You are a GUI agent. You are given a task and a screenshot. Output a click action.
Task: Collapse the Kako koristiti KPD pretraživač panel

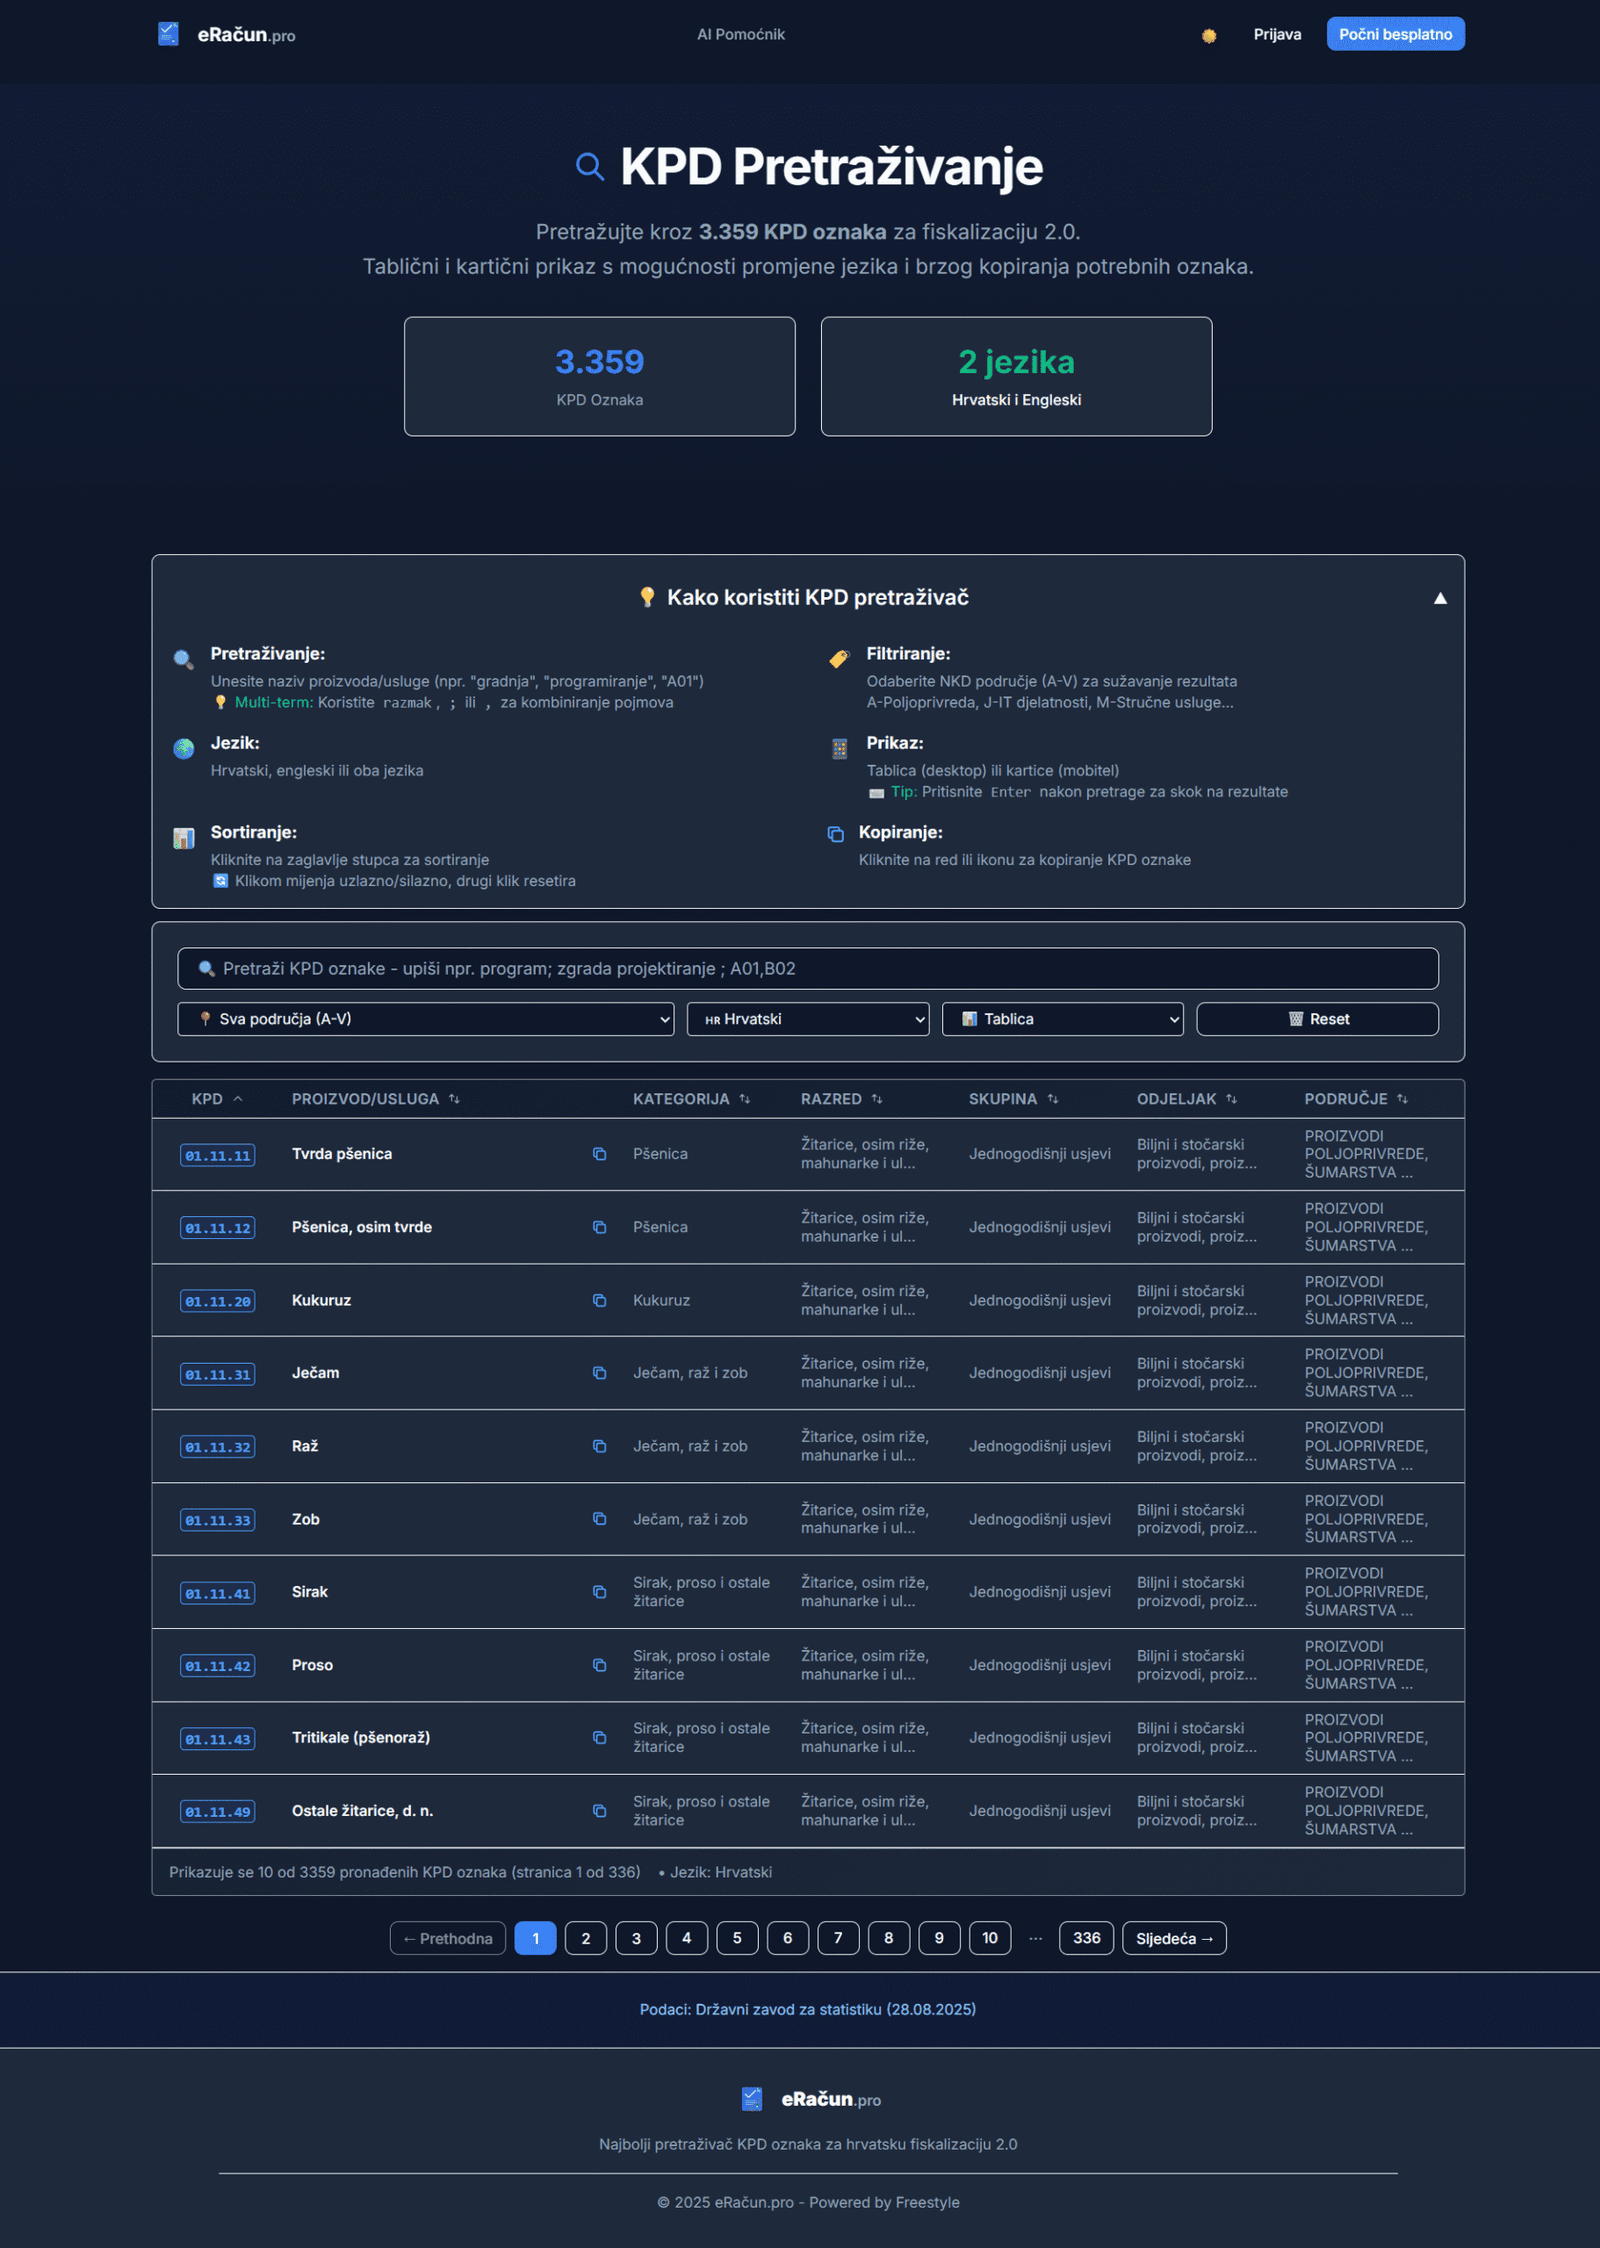tap(1440, 598)
